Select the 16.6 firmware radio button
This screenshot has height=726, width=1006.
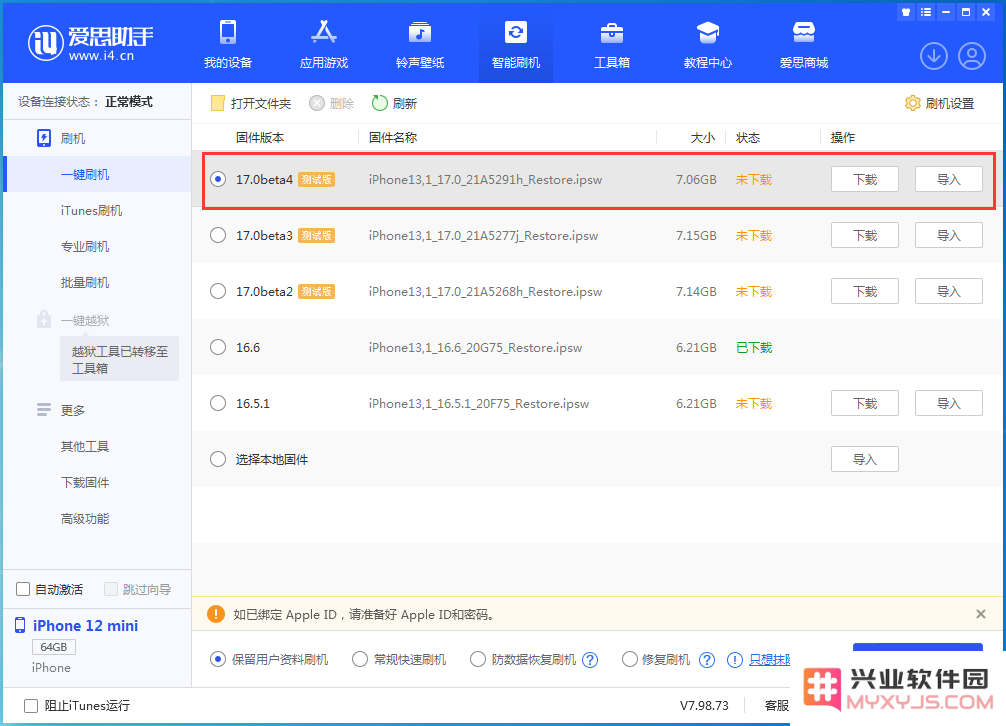(x=218, y=348)
